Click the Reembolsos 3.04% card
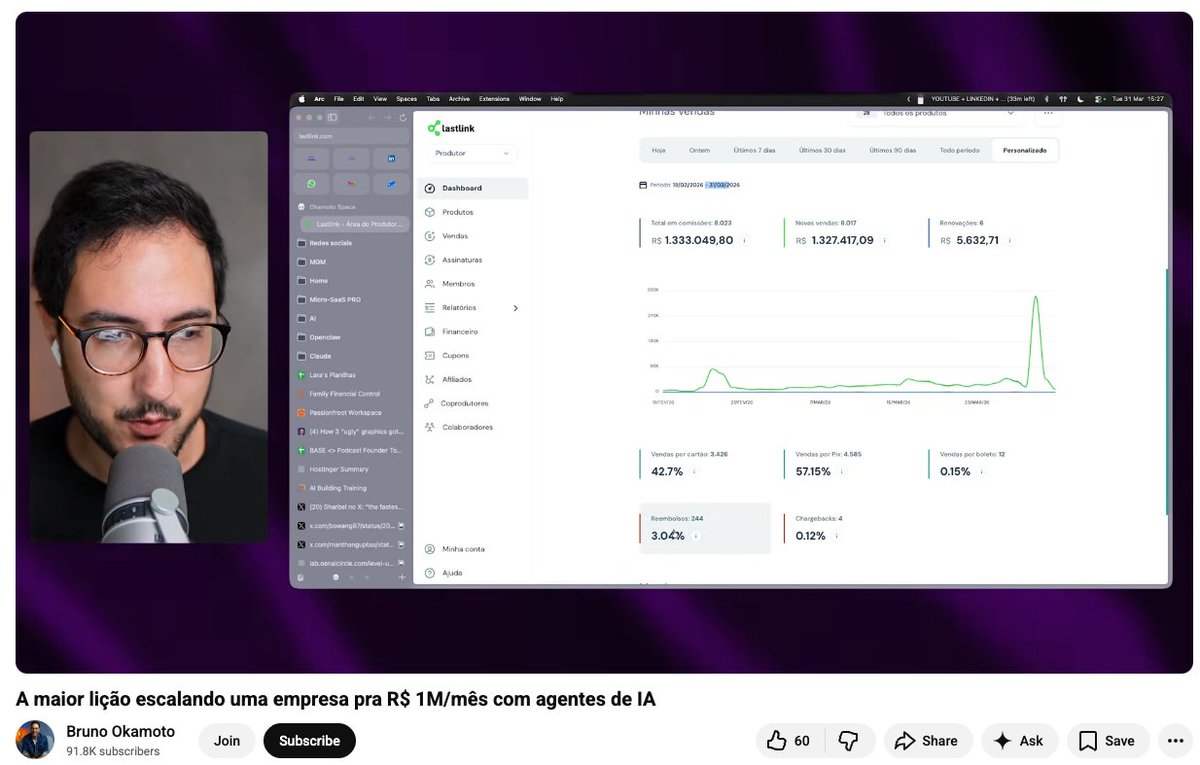 [x=704, y=529]
